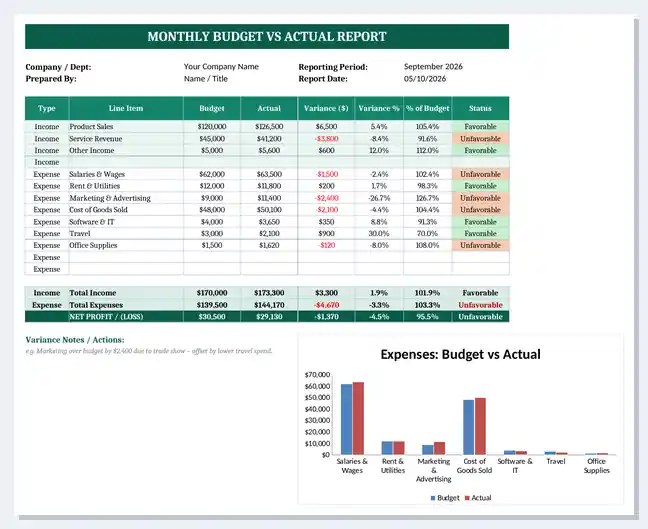Select the 'Cost of Goods Sold' table cell
This screenshot has width=648, height=529.
(x=126, y=210)
